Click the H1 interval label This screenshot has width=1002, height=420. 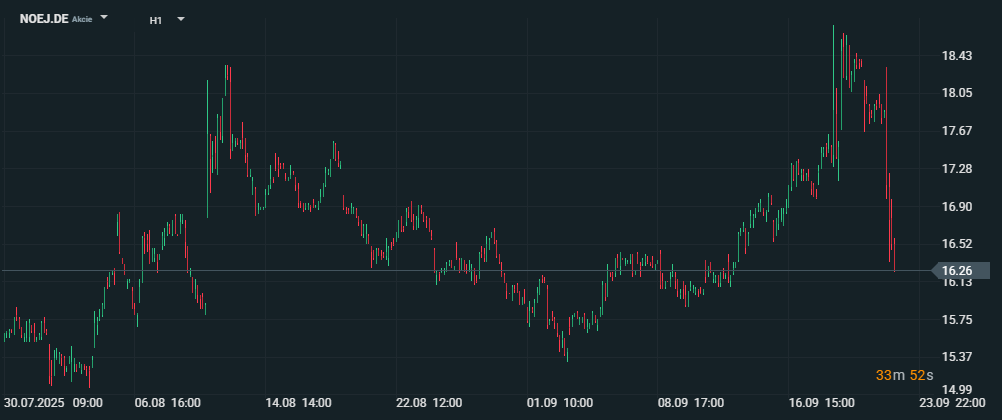[x=156, y=20]
